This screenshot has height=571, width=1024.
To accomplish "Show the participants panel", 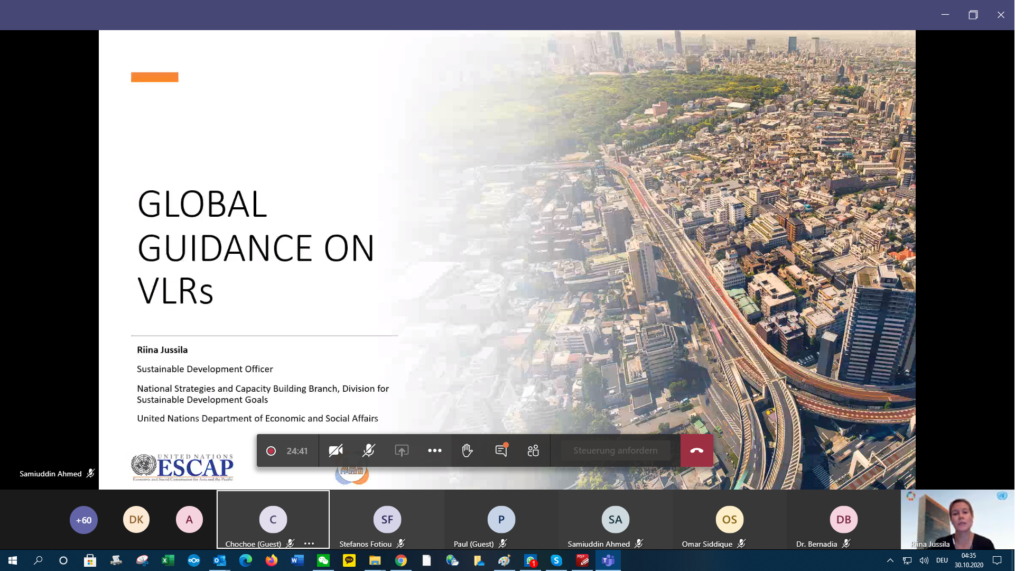I will (533, 451).
